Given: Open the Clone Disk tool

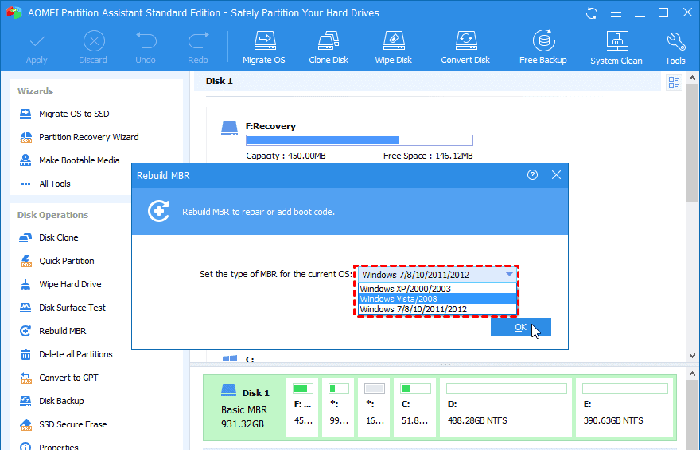Looking at the screenshot, I should [328, 47].
